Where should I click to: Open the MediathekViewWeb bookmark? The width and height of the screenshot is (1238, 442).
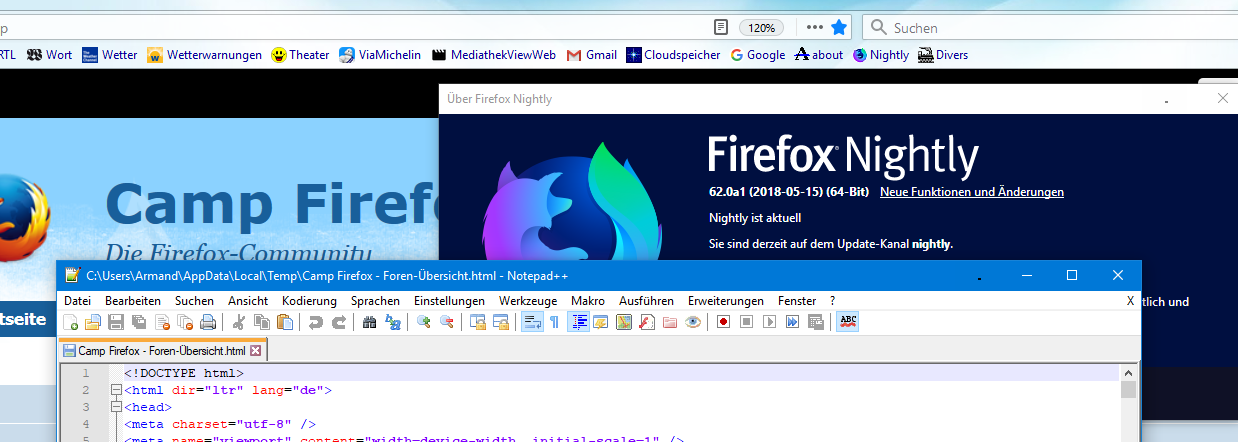point(493,55)
